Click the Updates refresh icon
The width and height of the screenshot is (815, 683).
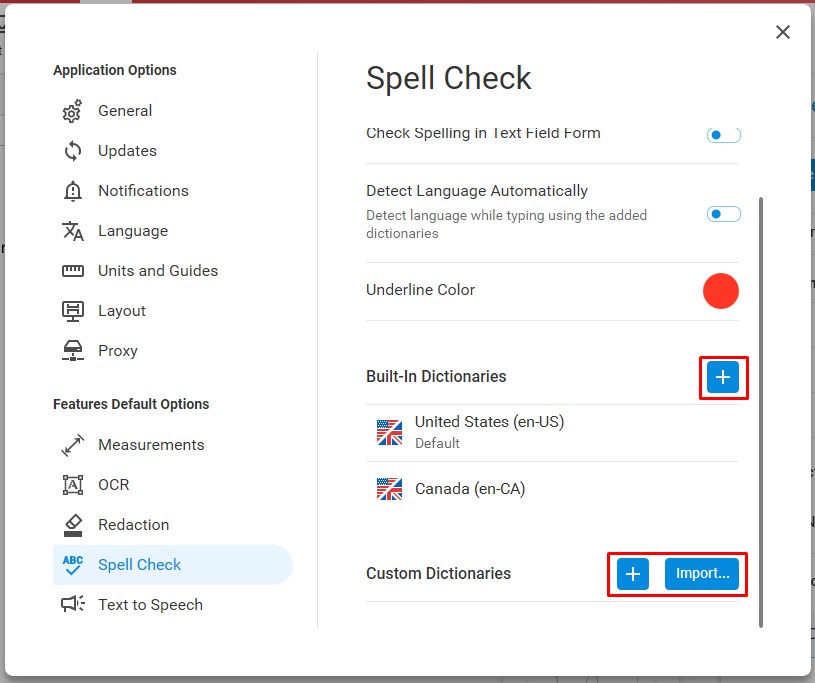73,151
